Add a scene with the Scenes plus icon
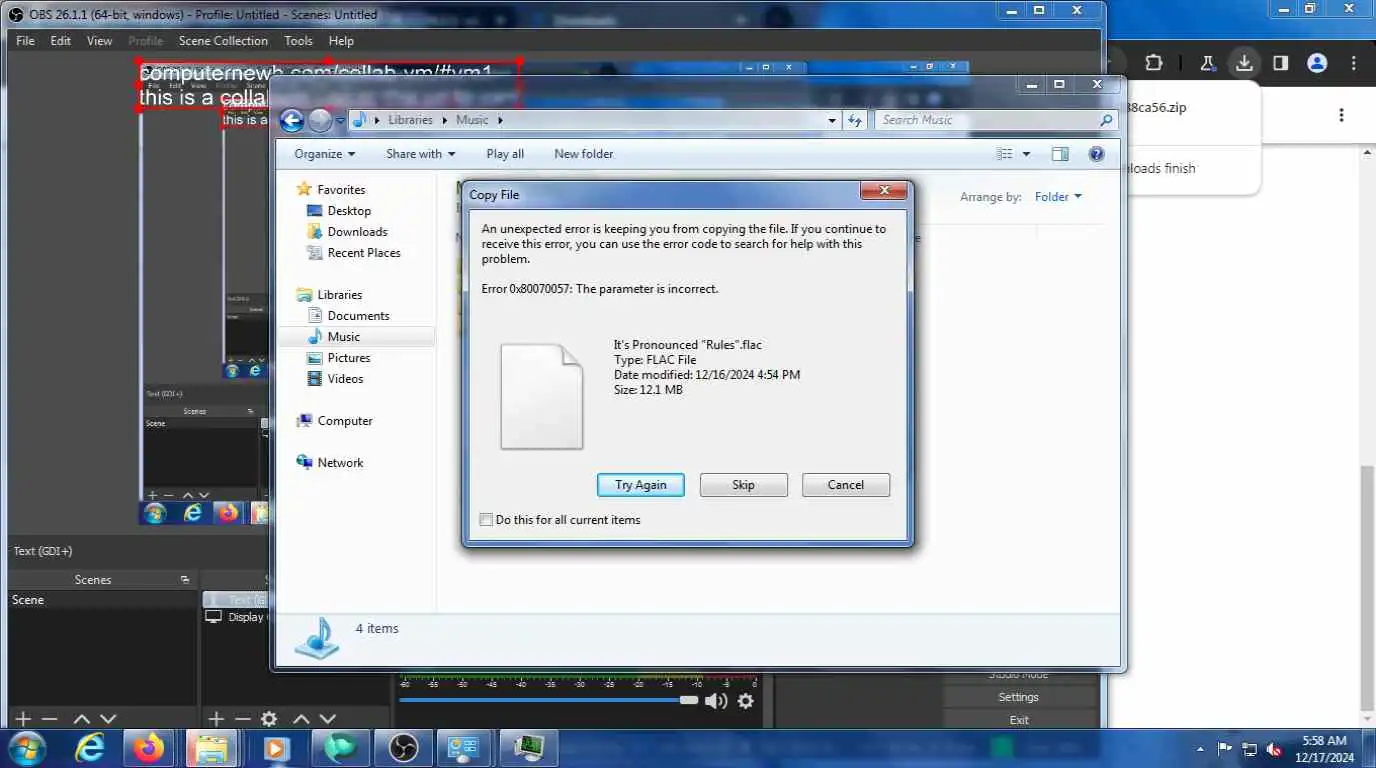 click(23, 719)
